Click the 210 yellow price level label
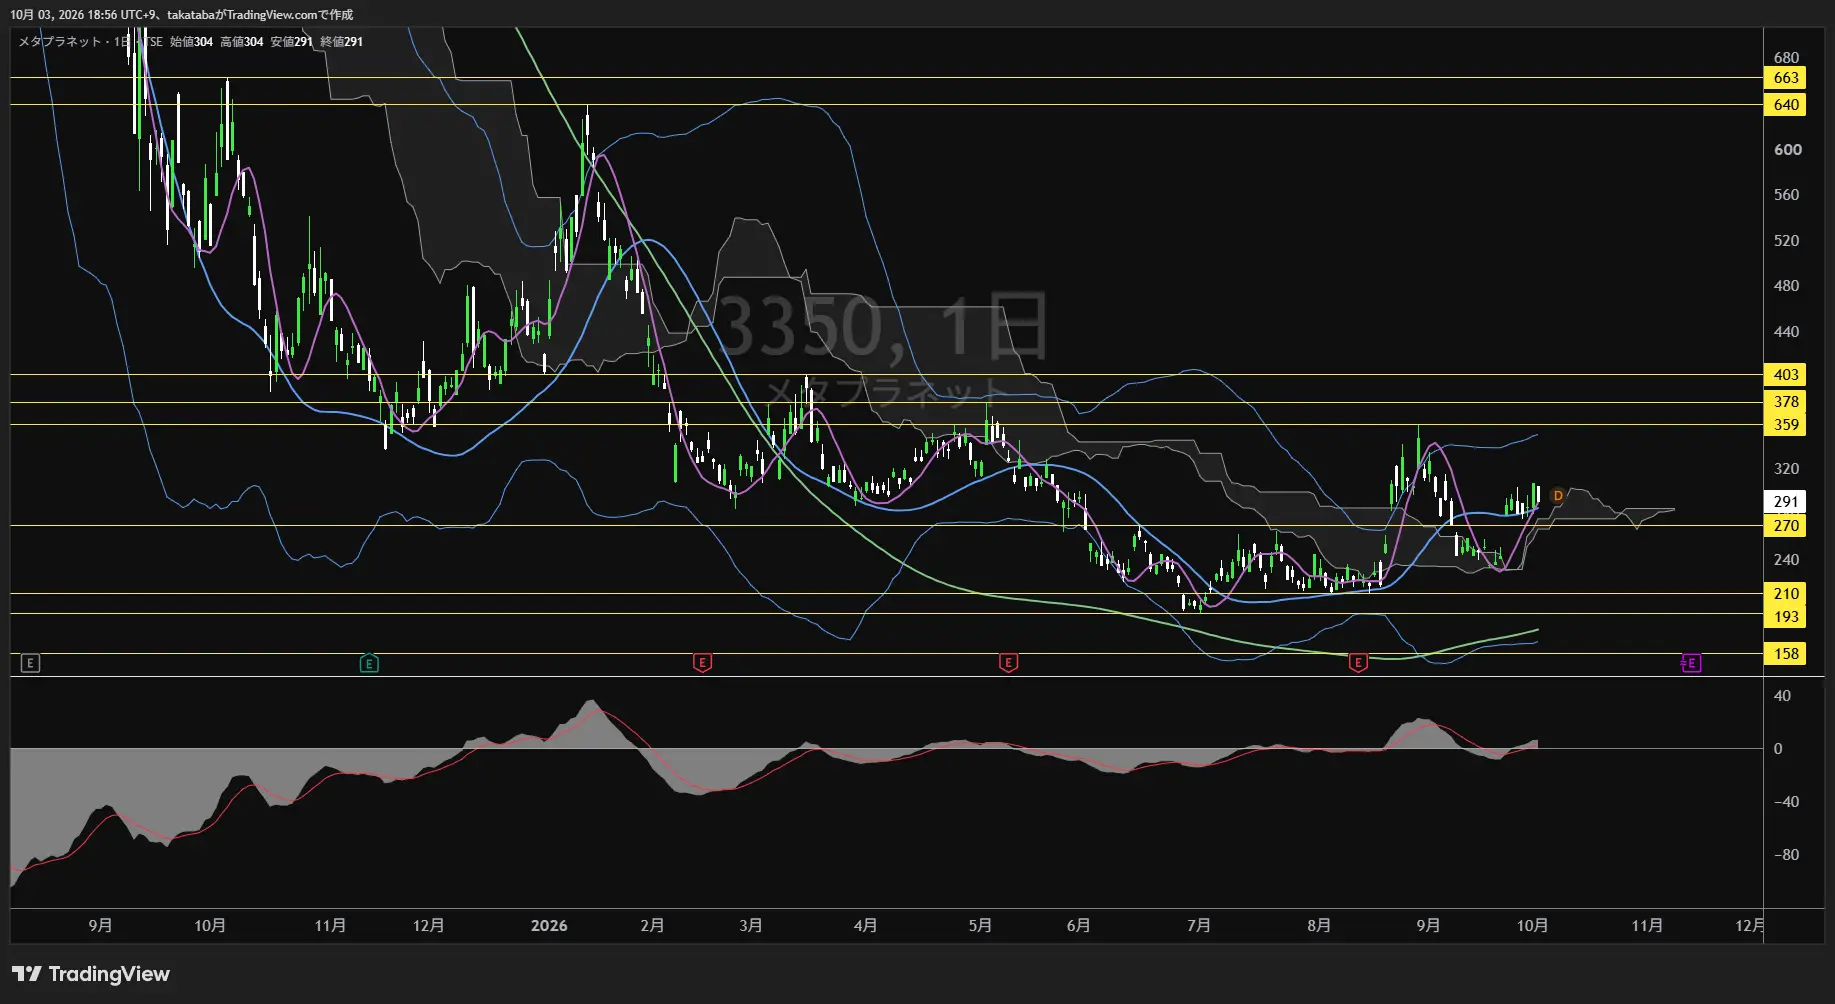The width and height of the screenshot is (1835, 1004). [1785, 594]
